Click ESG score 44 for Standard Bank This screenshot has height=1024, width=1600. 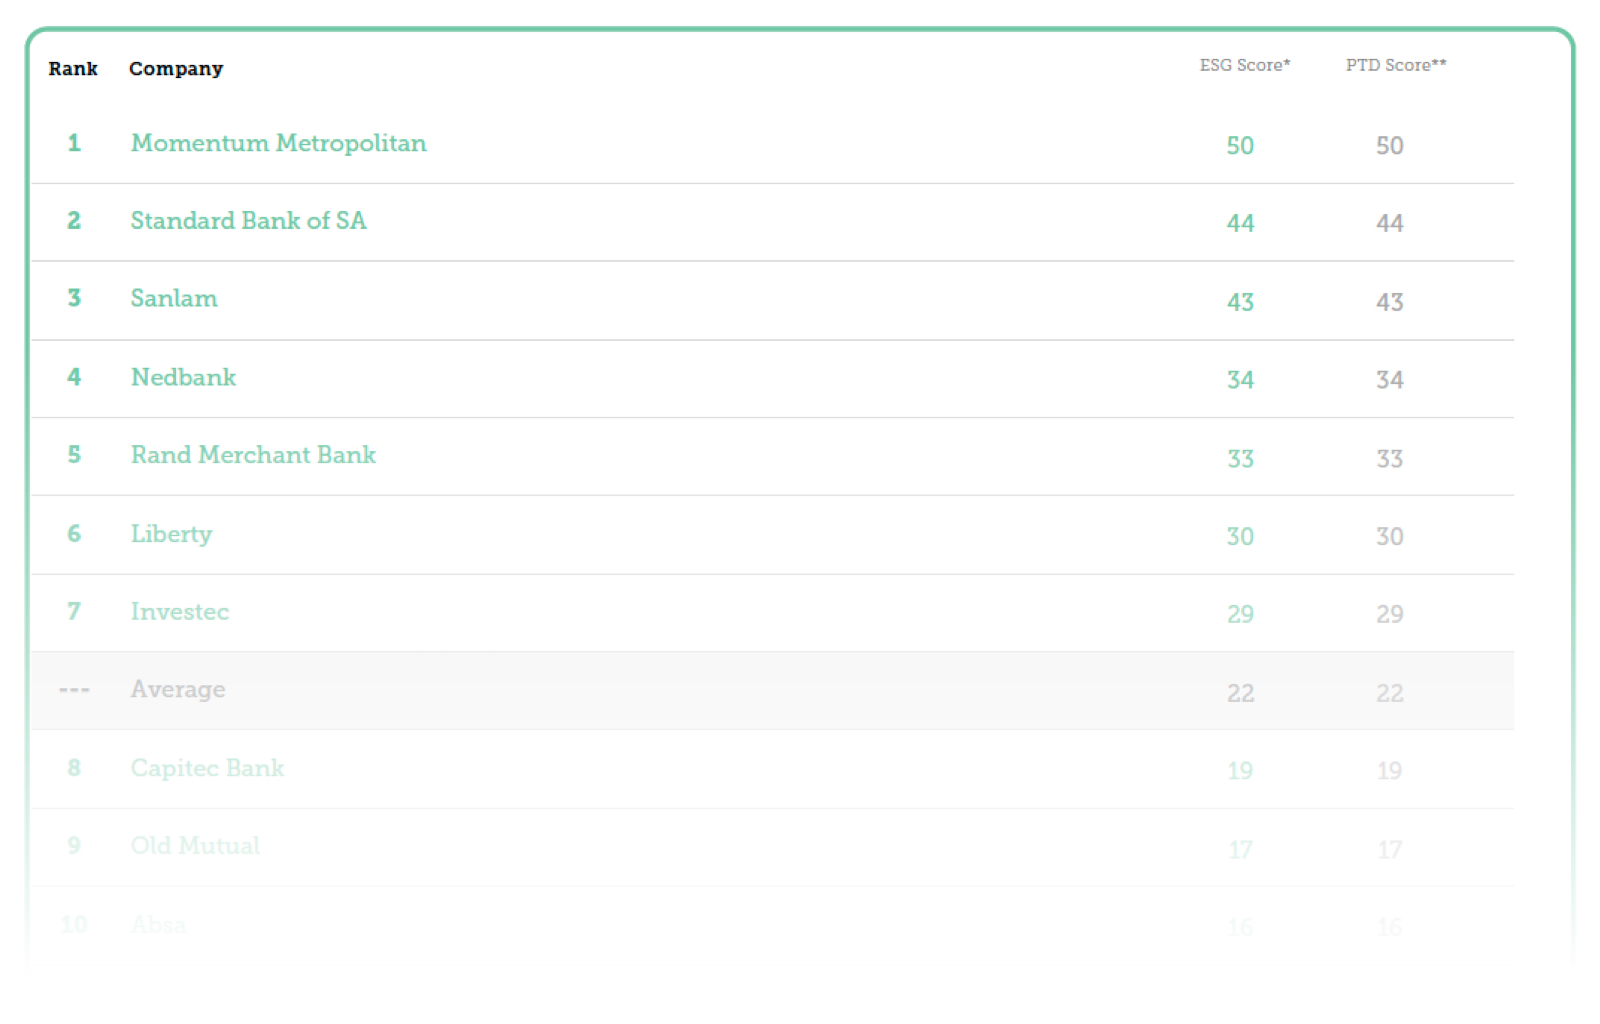(1240, 223)
